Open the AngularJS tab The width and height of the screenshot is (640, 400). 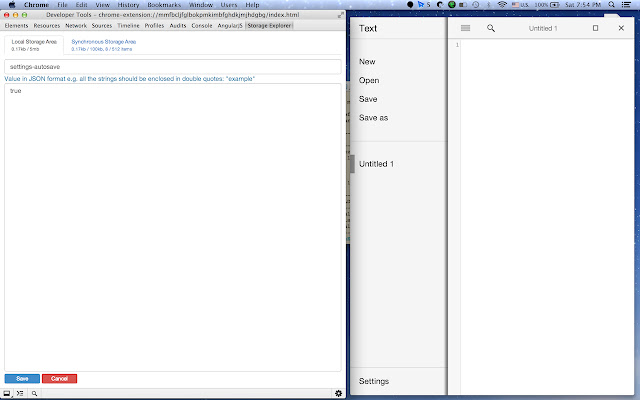(230, 25)
